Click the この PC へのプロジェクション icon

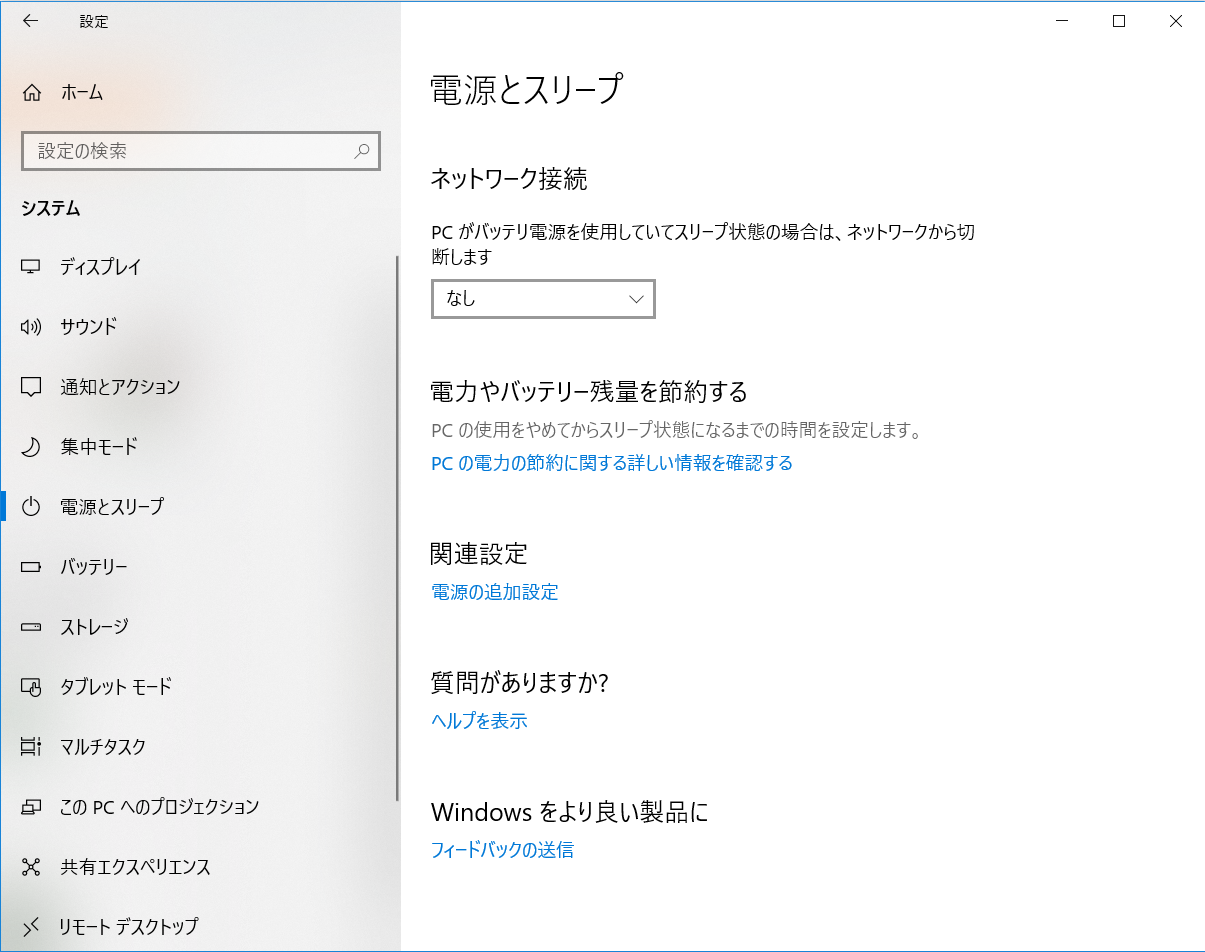pyautogui.click(x=31, y=807)
